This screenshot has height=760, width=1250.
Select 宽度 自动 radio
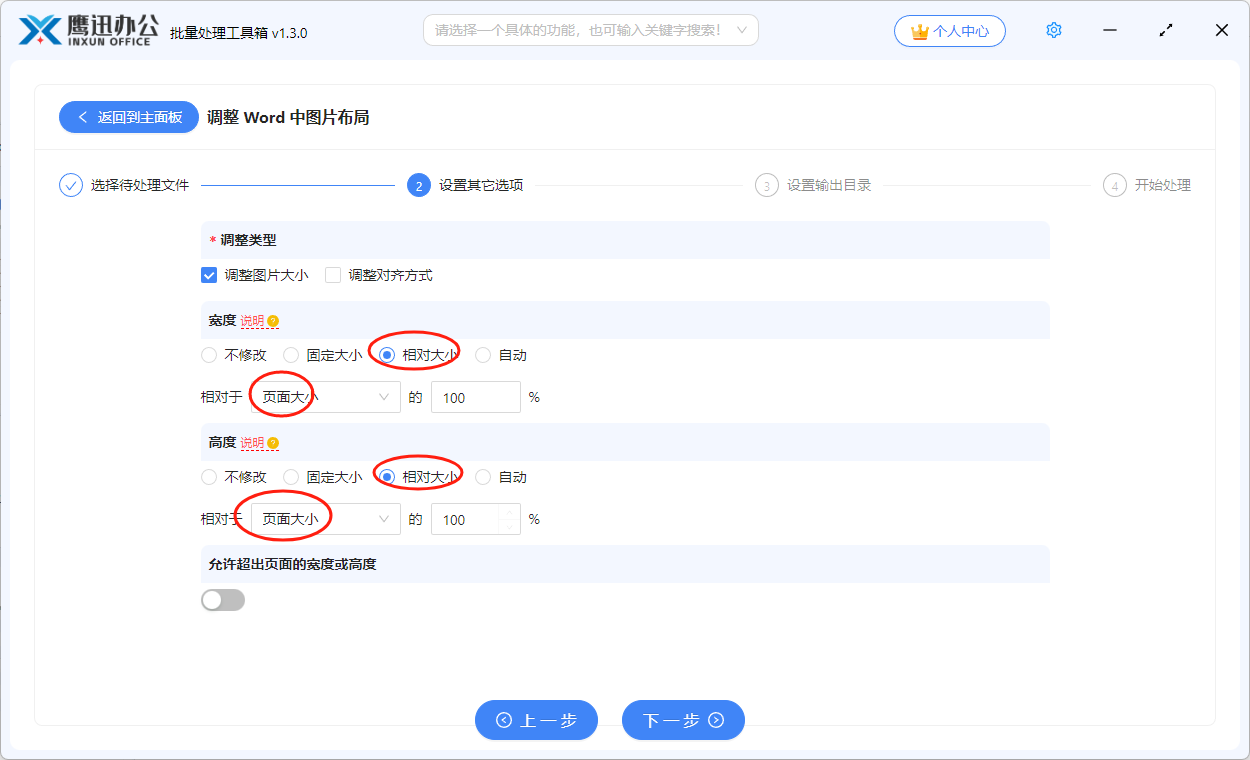[x=483, y=355]
